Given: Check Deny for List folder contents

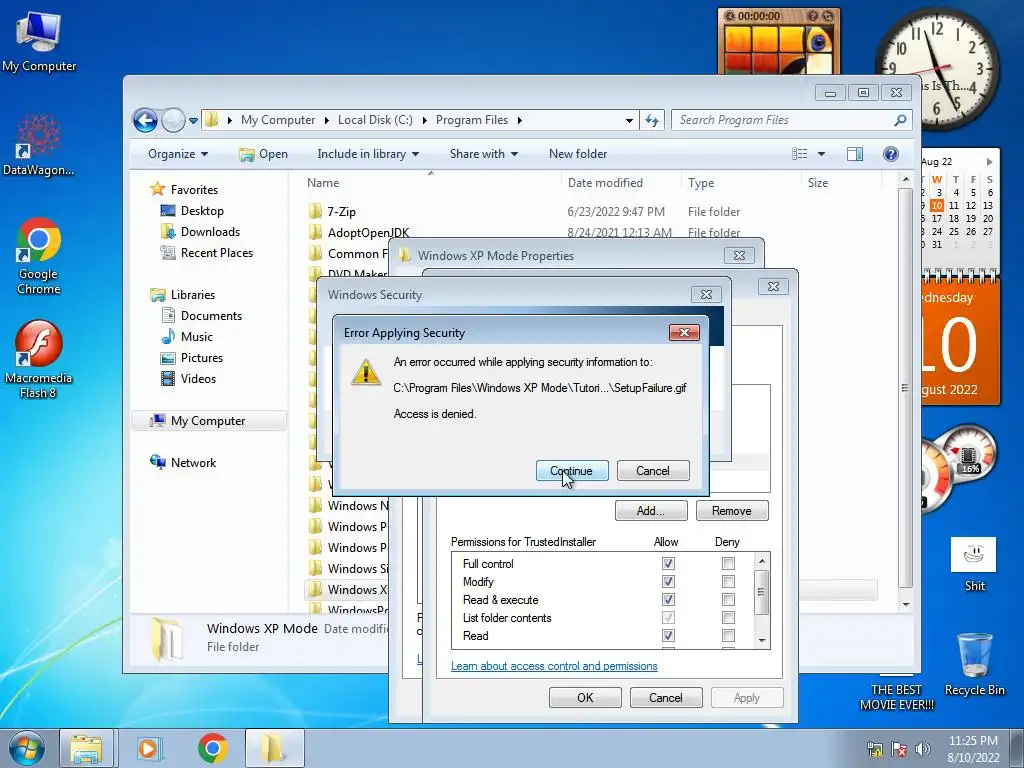Looking at the screenshot, I should click(728, 618).
